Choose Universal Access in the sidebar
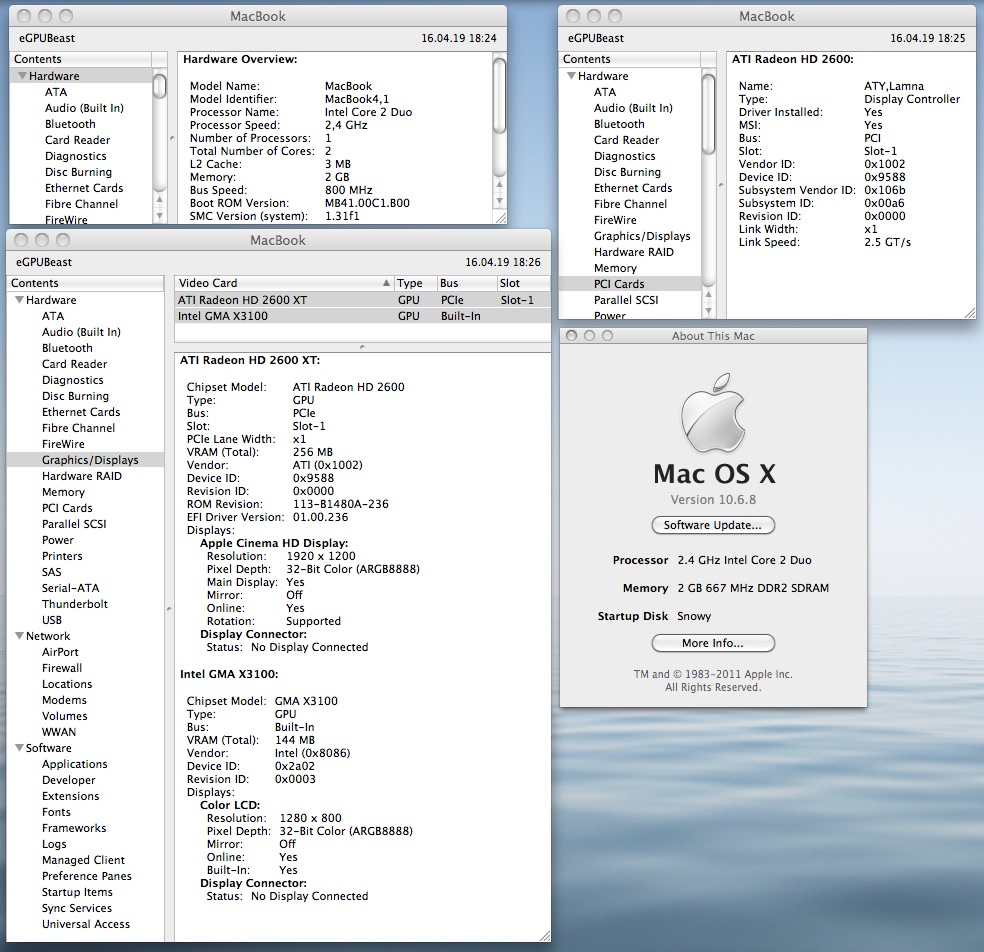This screenshot has height=952, width=984. point(86,924)
